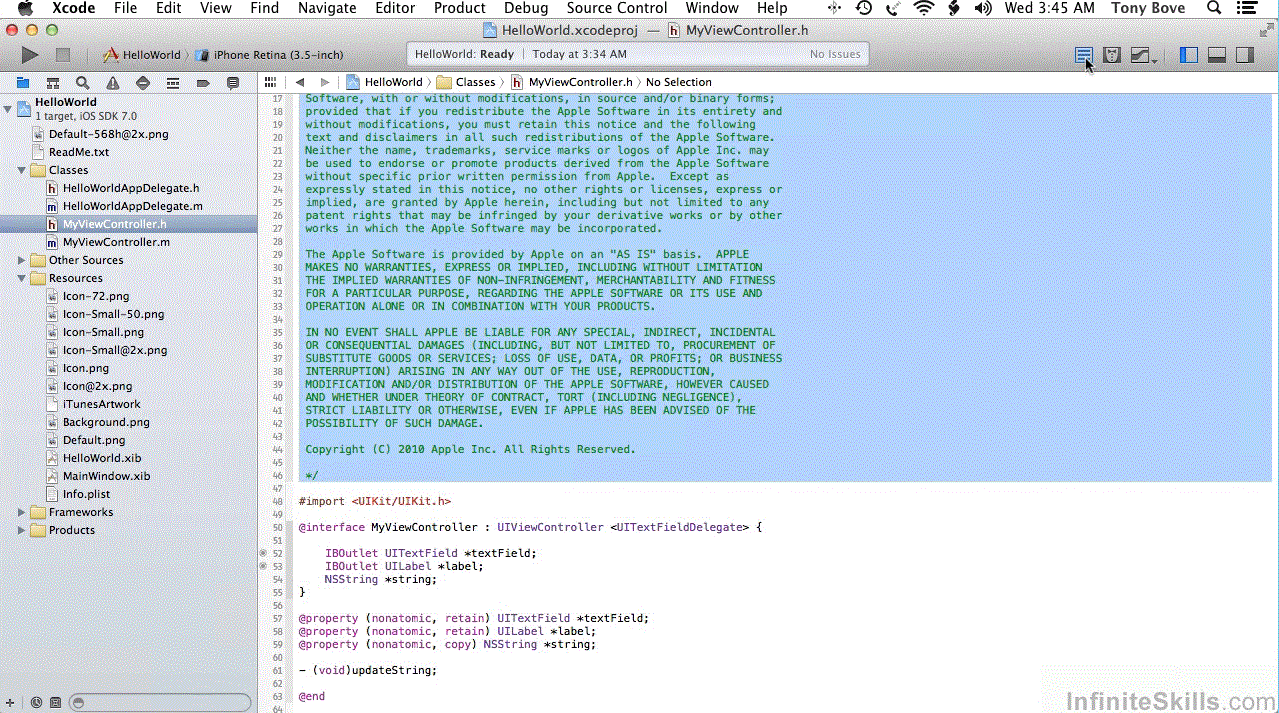Open the Issue navigator warning icon
The width and height of the screenshot is (1279, 713).
113,83
